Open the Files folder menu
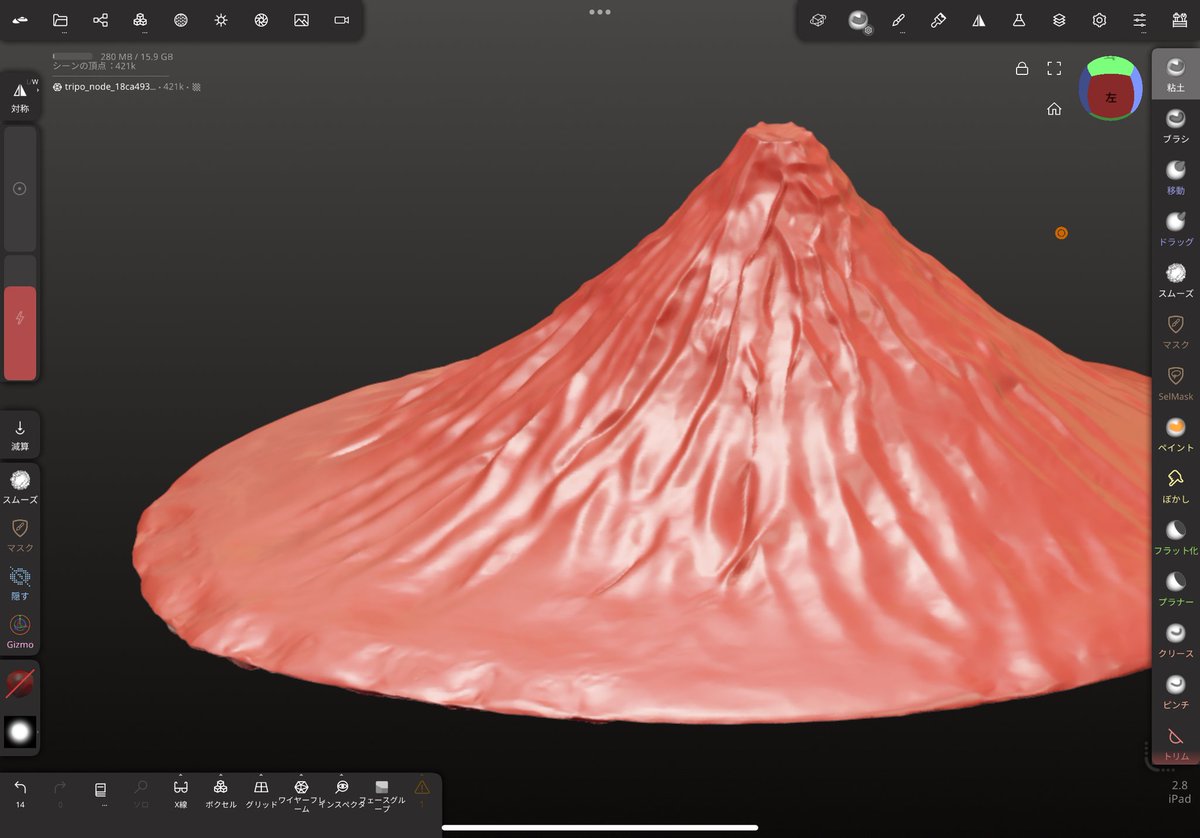Screen dimensions: 1200x838 [x=60, y=20]
